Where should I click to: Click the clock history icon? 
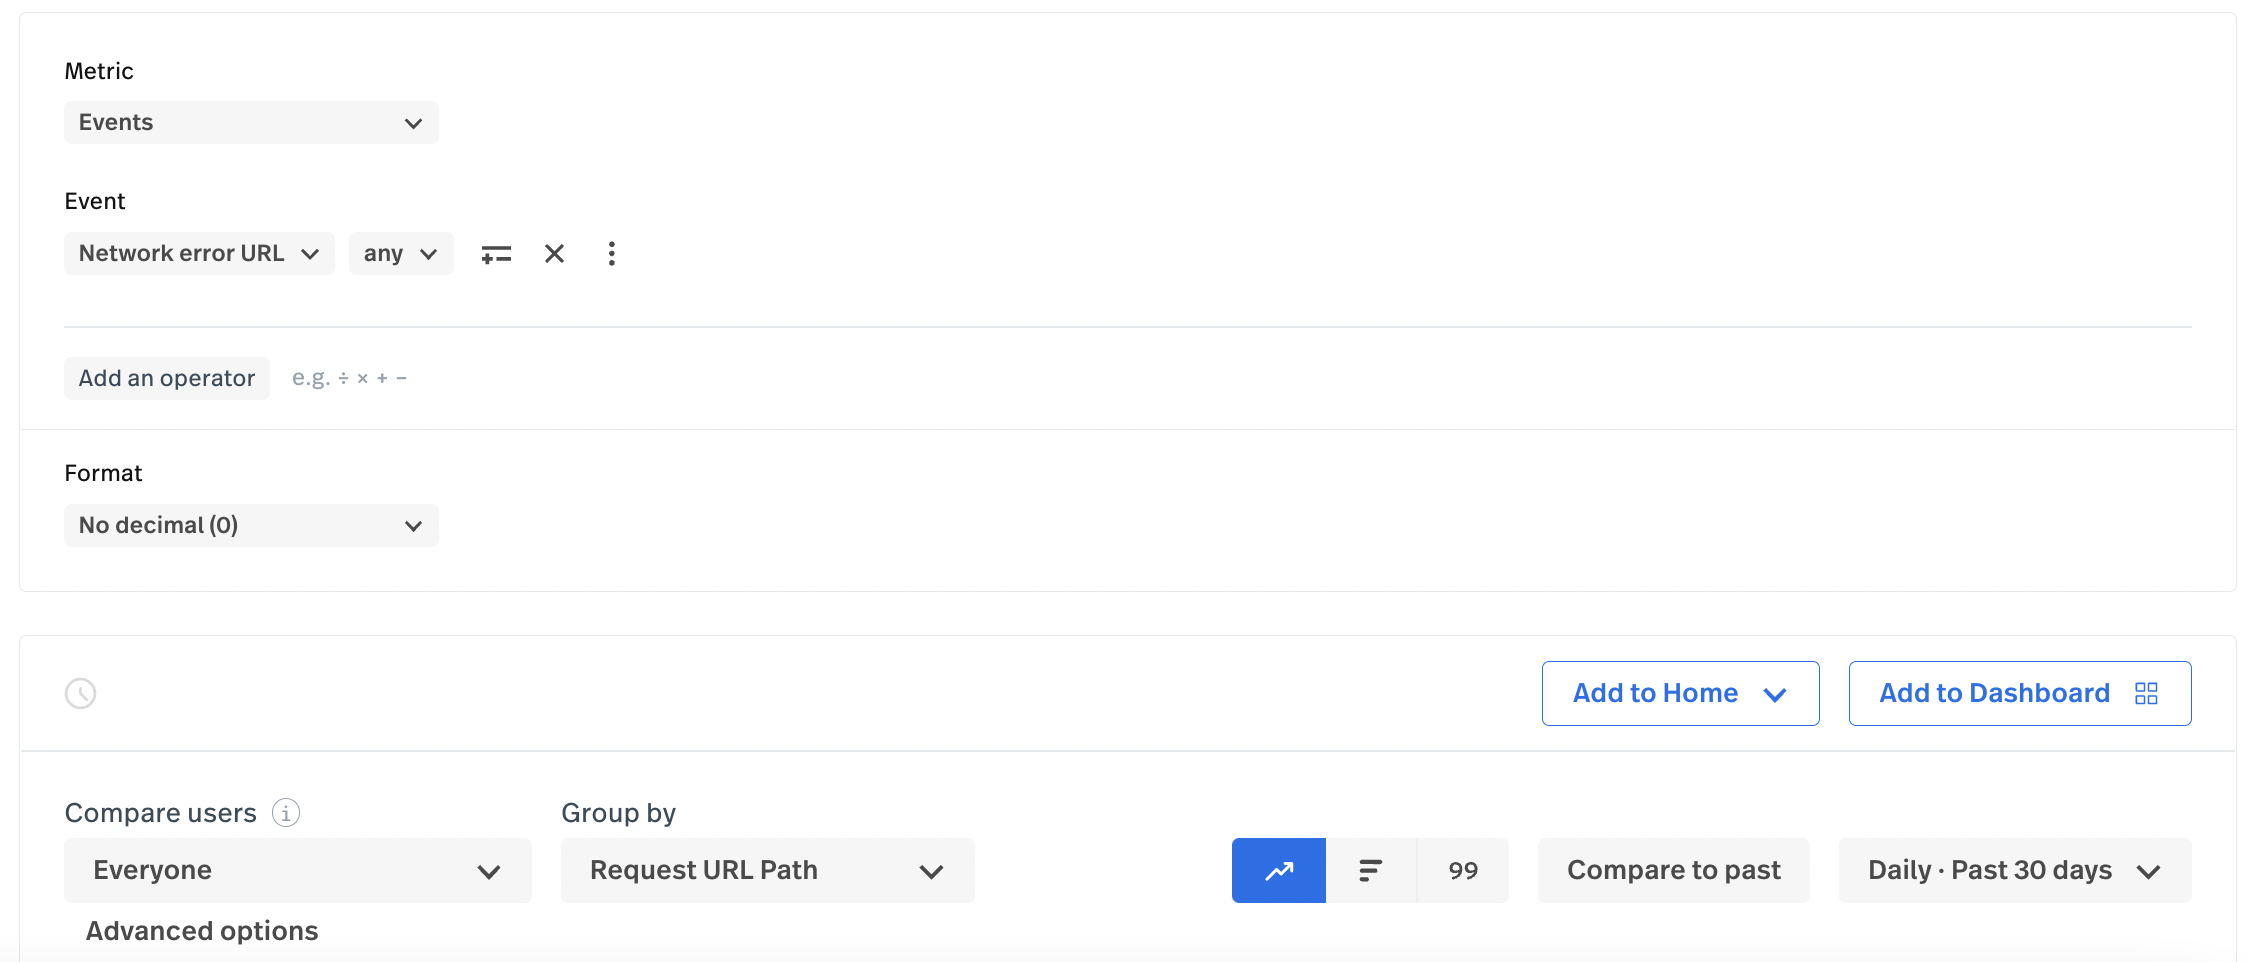(x=81, y=693)
